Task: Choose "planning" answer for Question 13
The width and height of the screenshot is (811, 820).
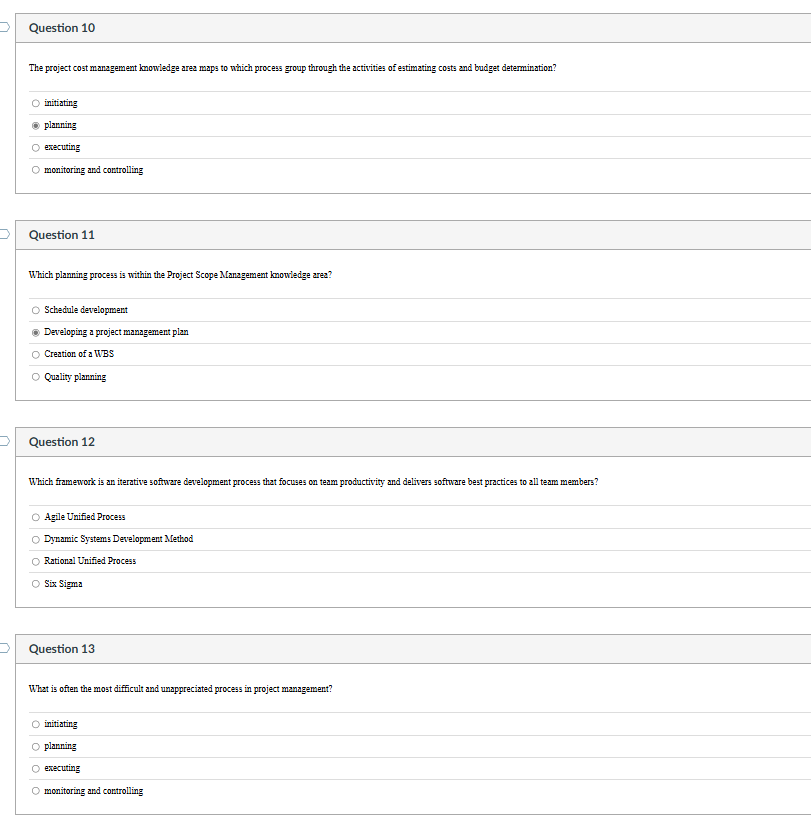Action: tap(35, 745)
